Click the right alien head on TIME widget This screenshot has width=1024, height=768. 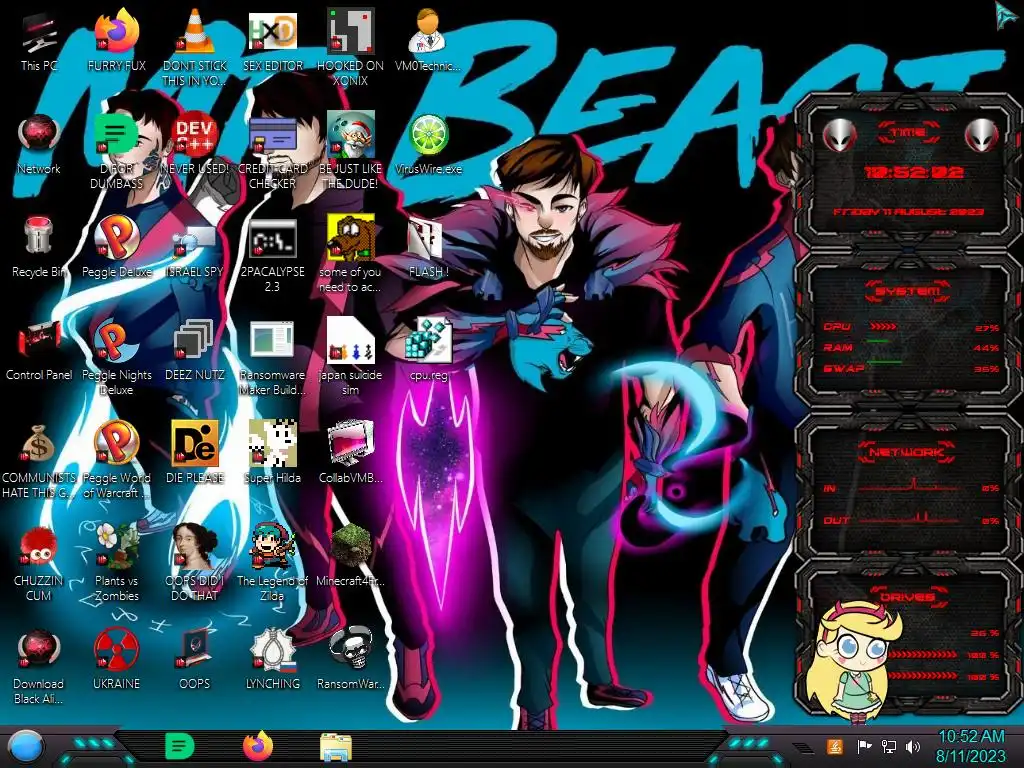coord(982,135)
